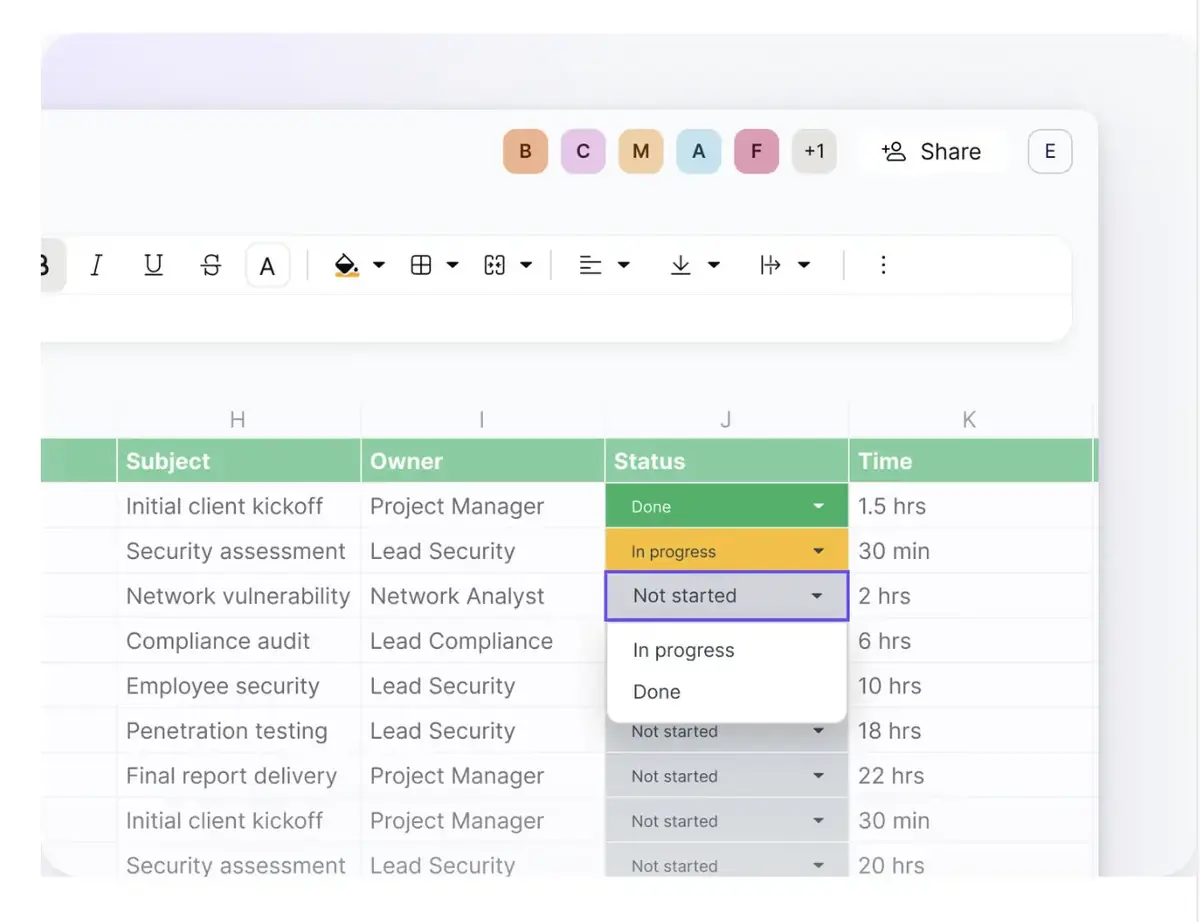Viewport: 1200px width, 922px height.
Task: Apply underline formatting
Action: tap(153, 264)
